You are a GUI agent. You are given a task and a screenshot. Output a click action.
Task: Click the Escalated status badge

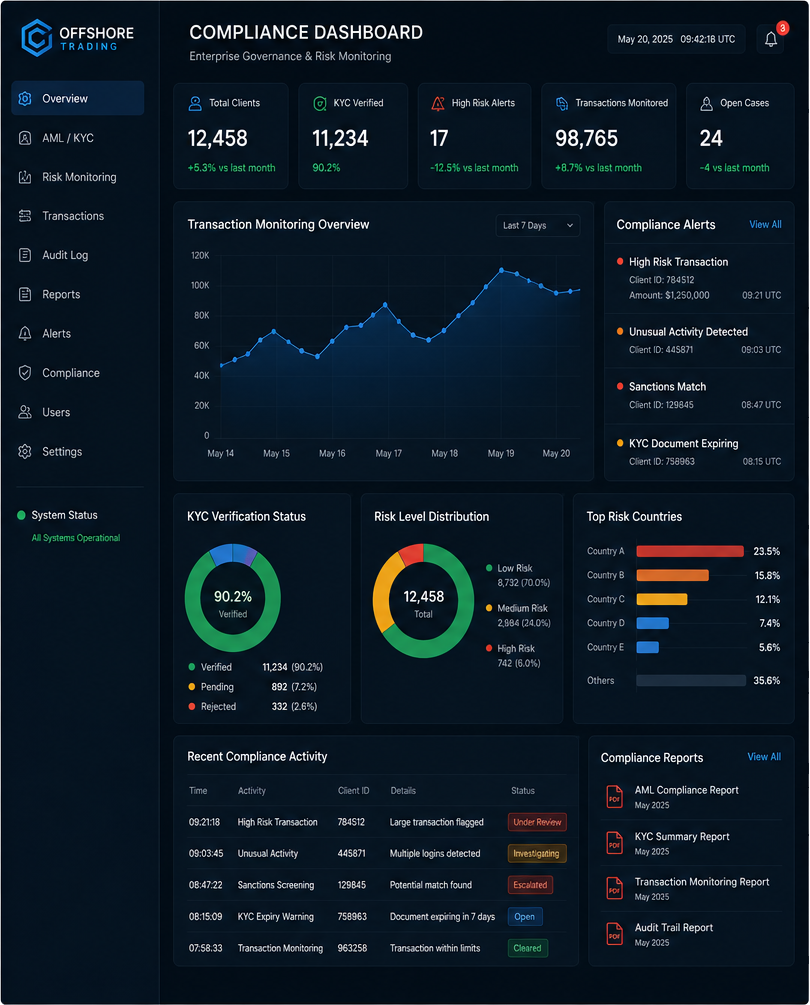pyautogui.click(x=530, y=885)
